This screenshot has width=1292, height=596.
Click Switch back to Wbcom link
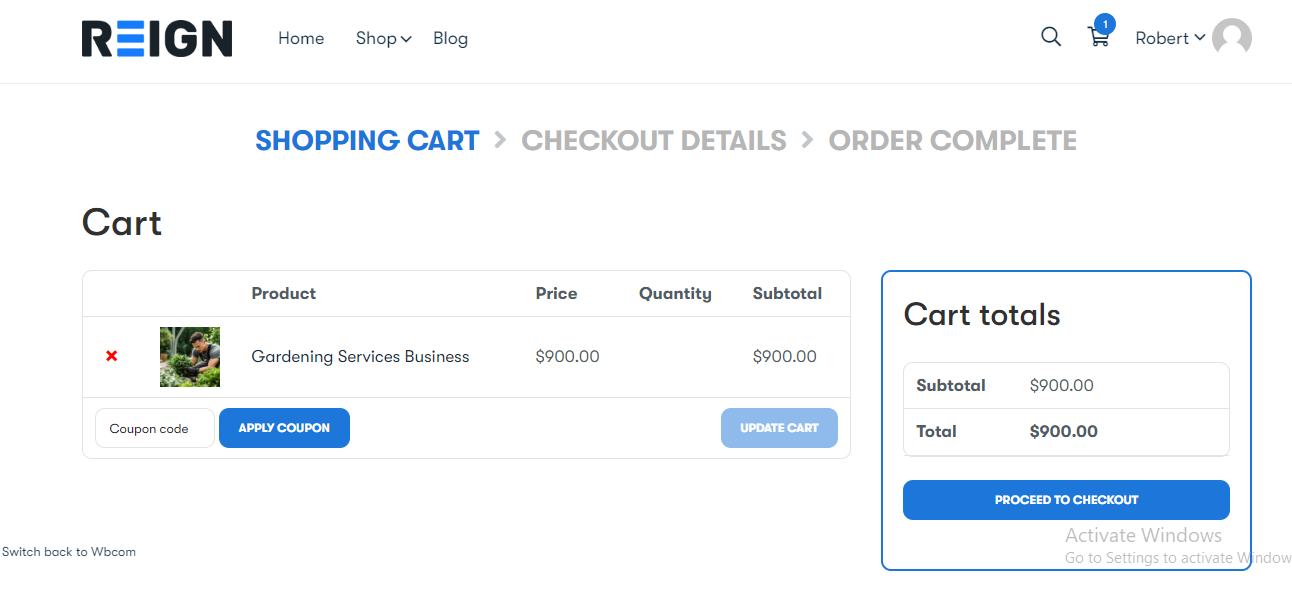69,552
